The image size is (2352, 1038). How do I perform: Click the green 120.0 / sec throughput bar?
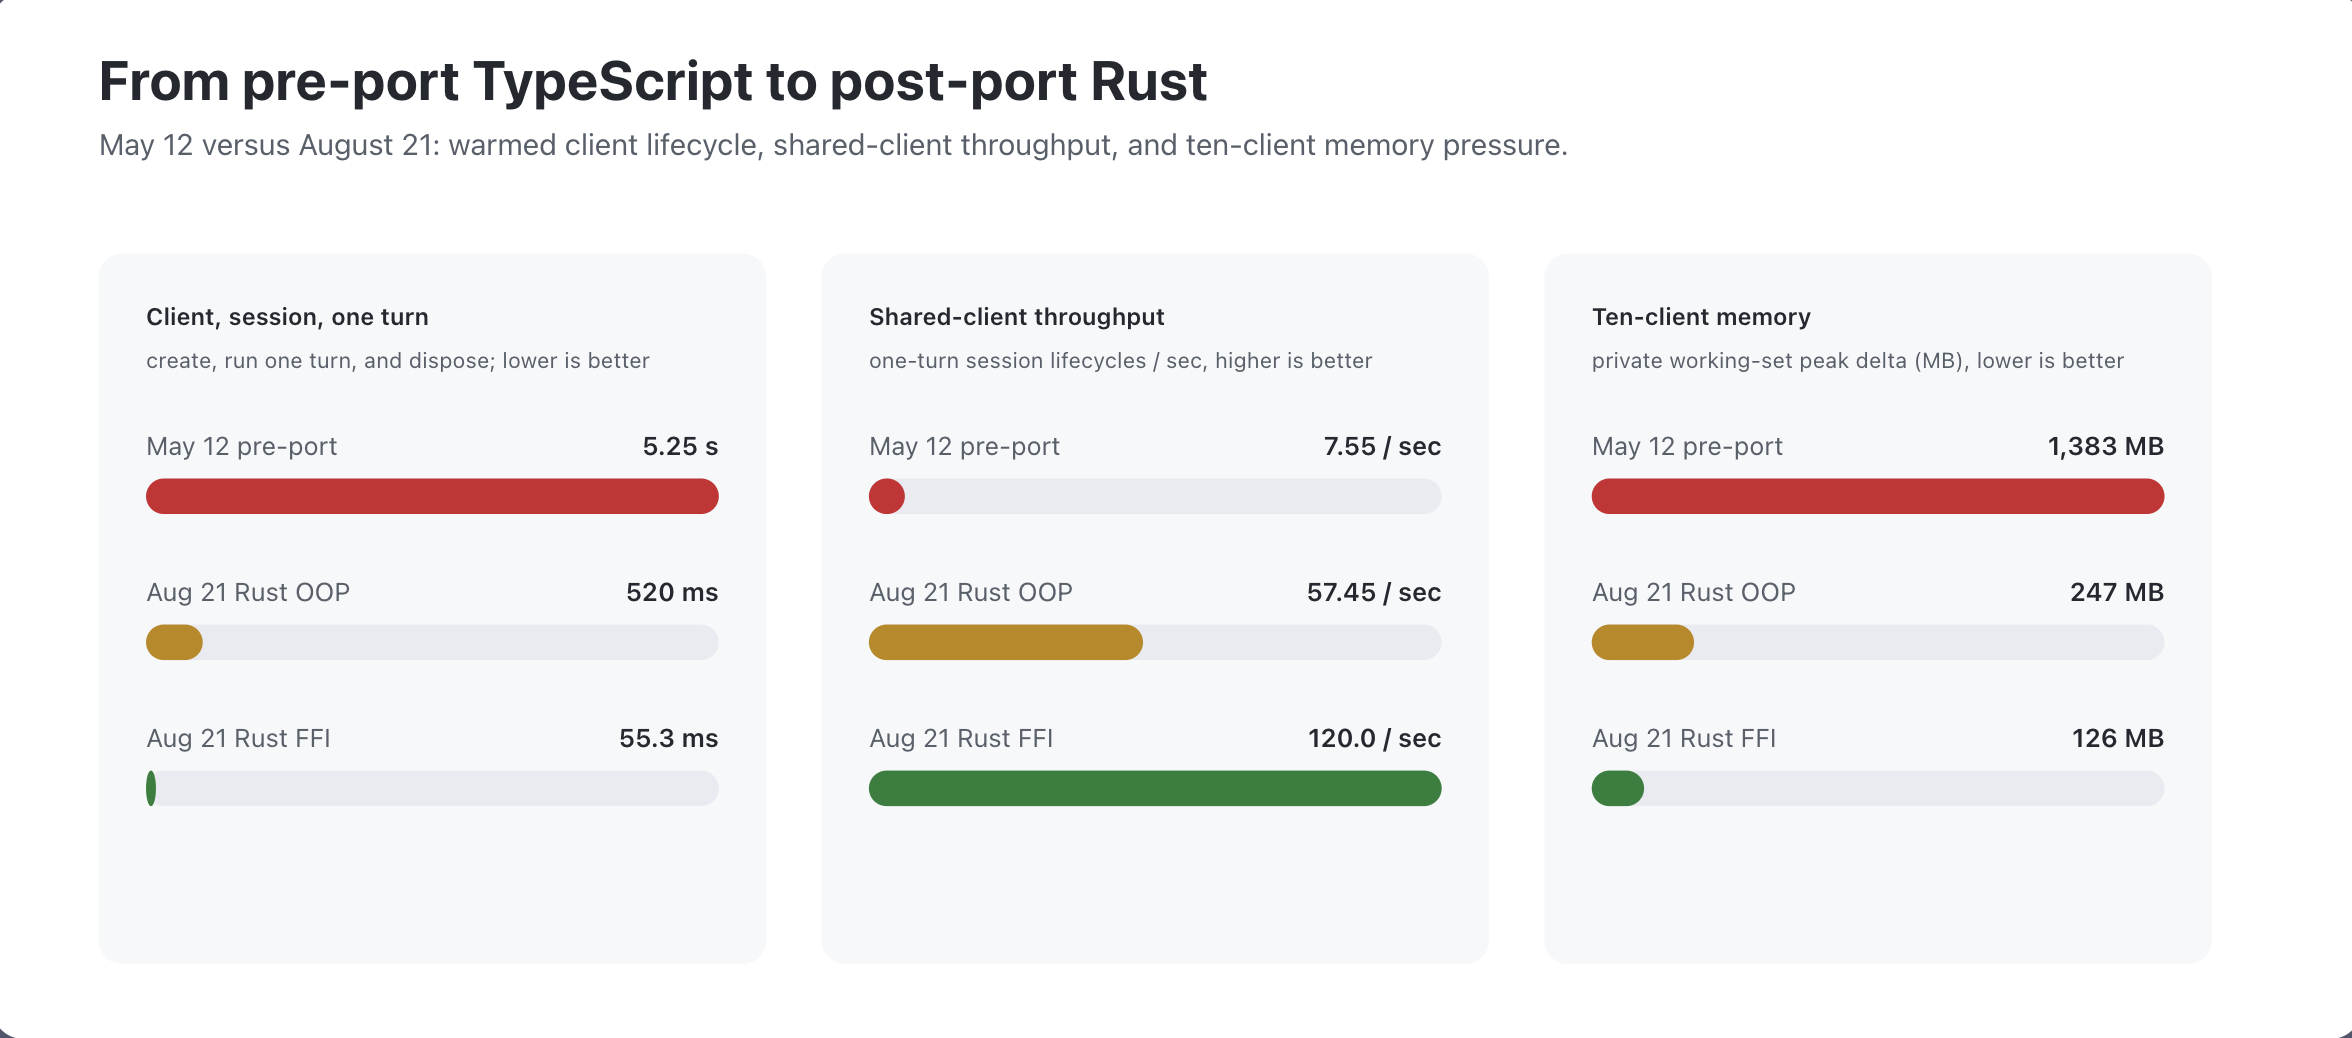coord(1155,788)
